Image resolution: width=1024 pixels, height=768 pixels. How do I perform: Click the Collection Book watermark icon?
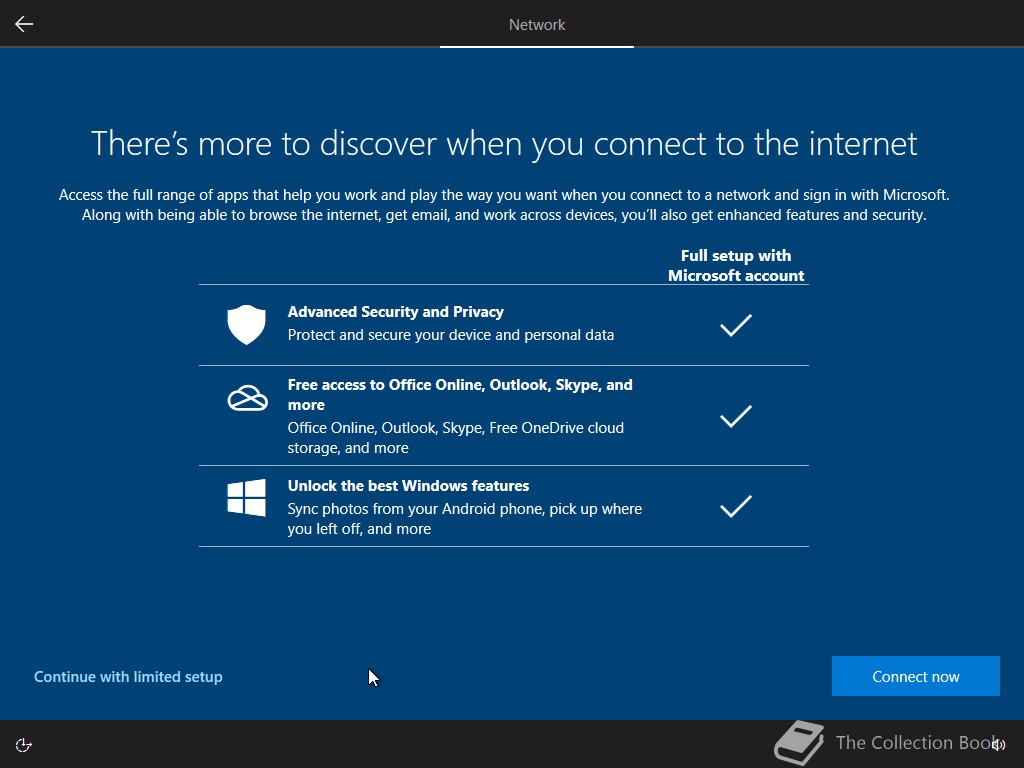coord(799,742)
